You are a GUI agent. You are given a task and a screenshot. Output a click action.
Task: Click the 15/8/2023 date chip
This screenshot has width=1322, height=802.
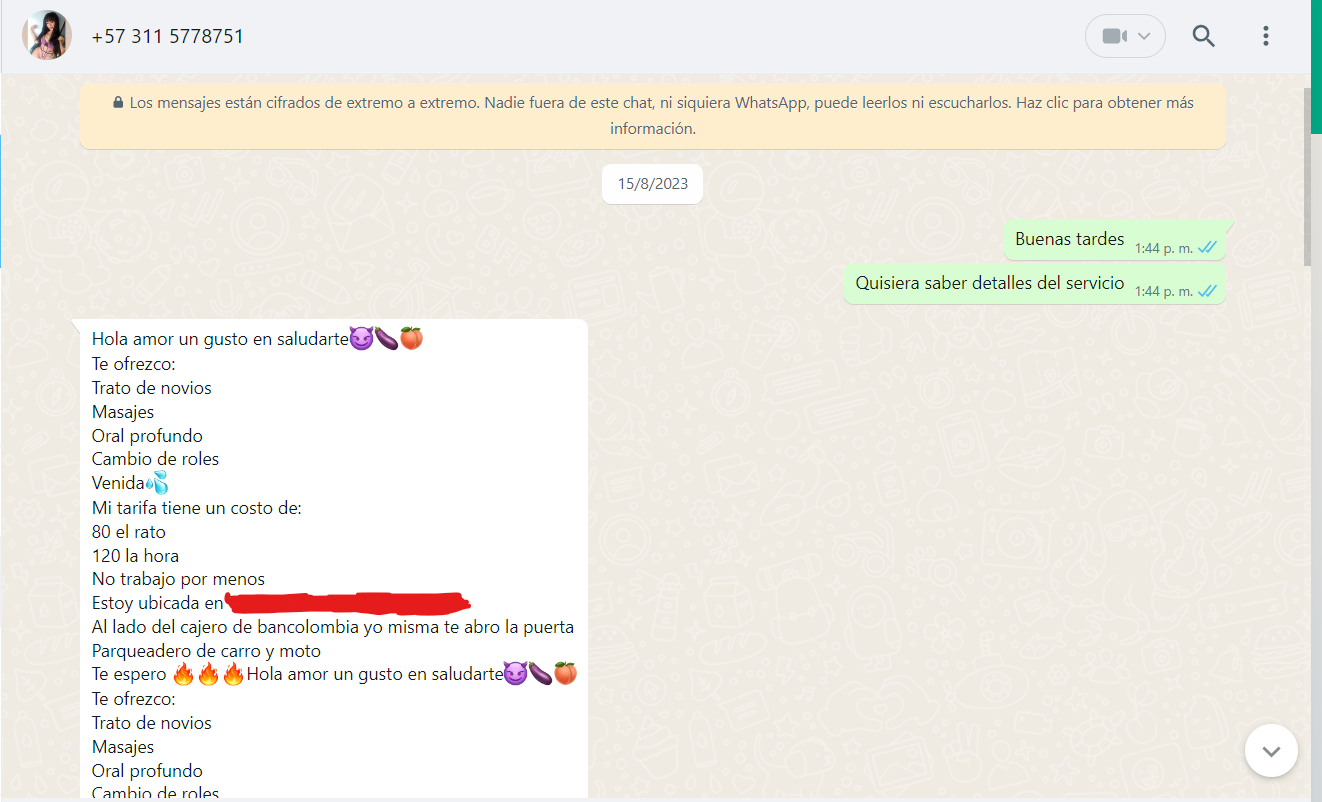[652, 184]
